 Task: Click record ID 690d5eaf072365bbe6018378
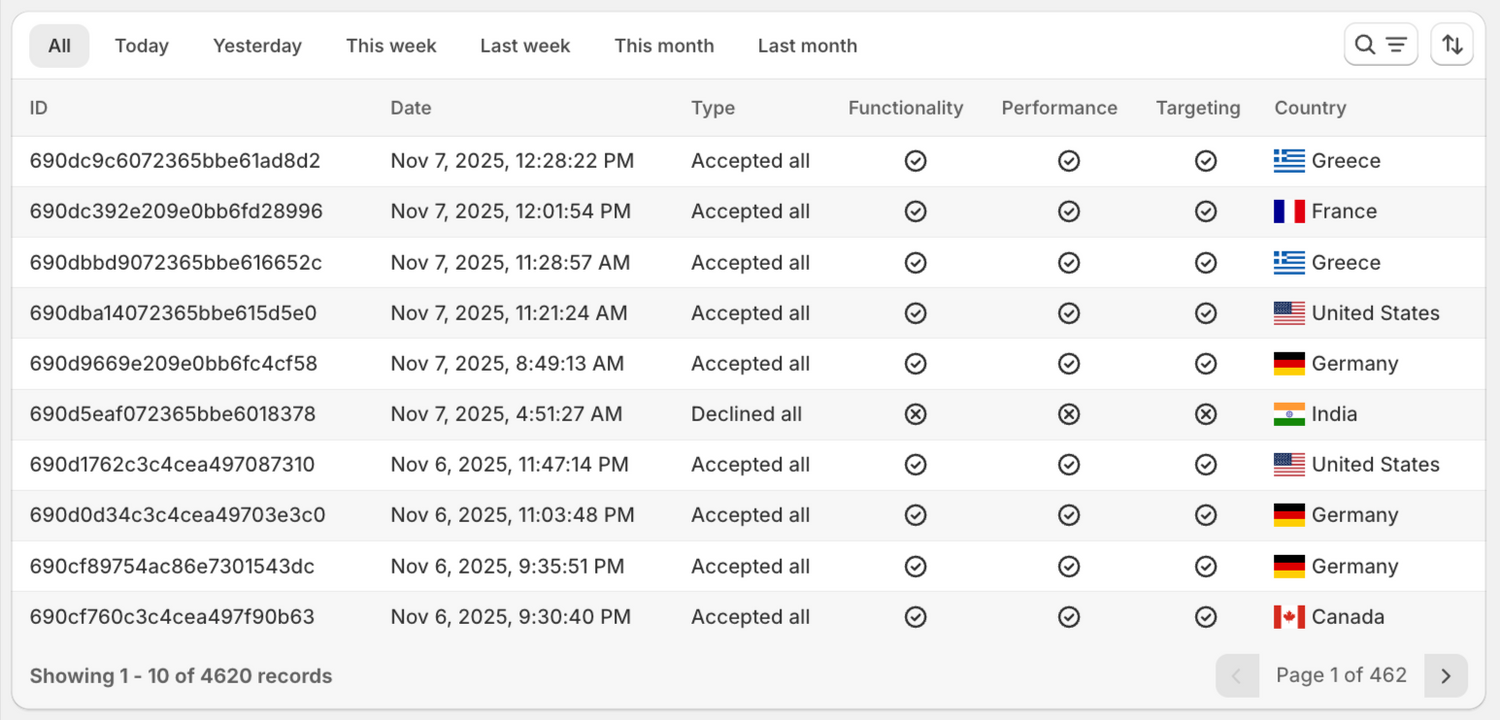[173, 414]
